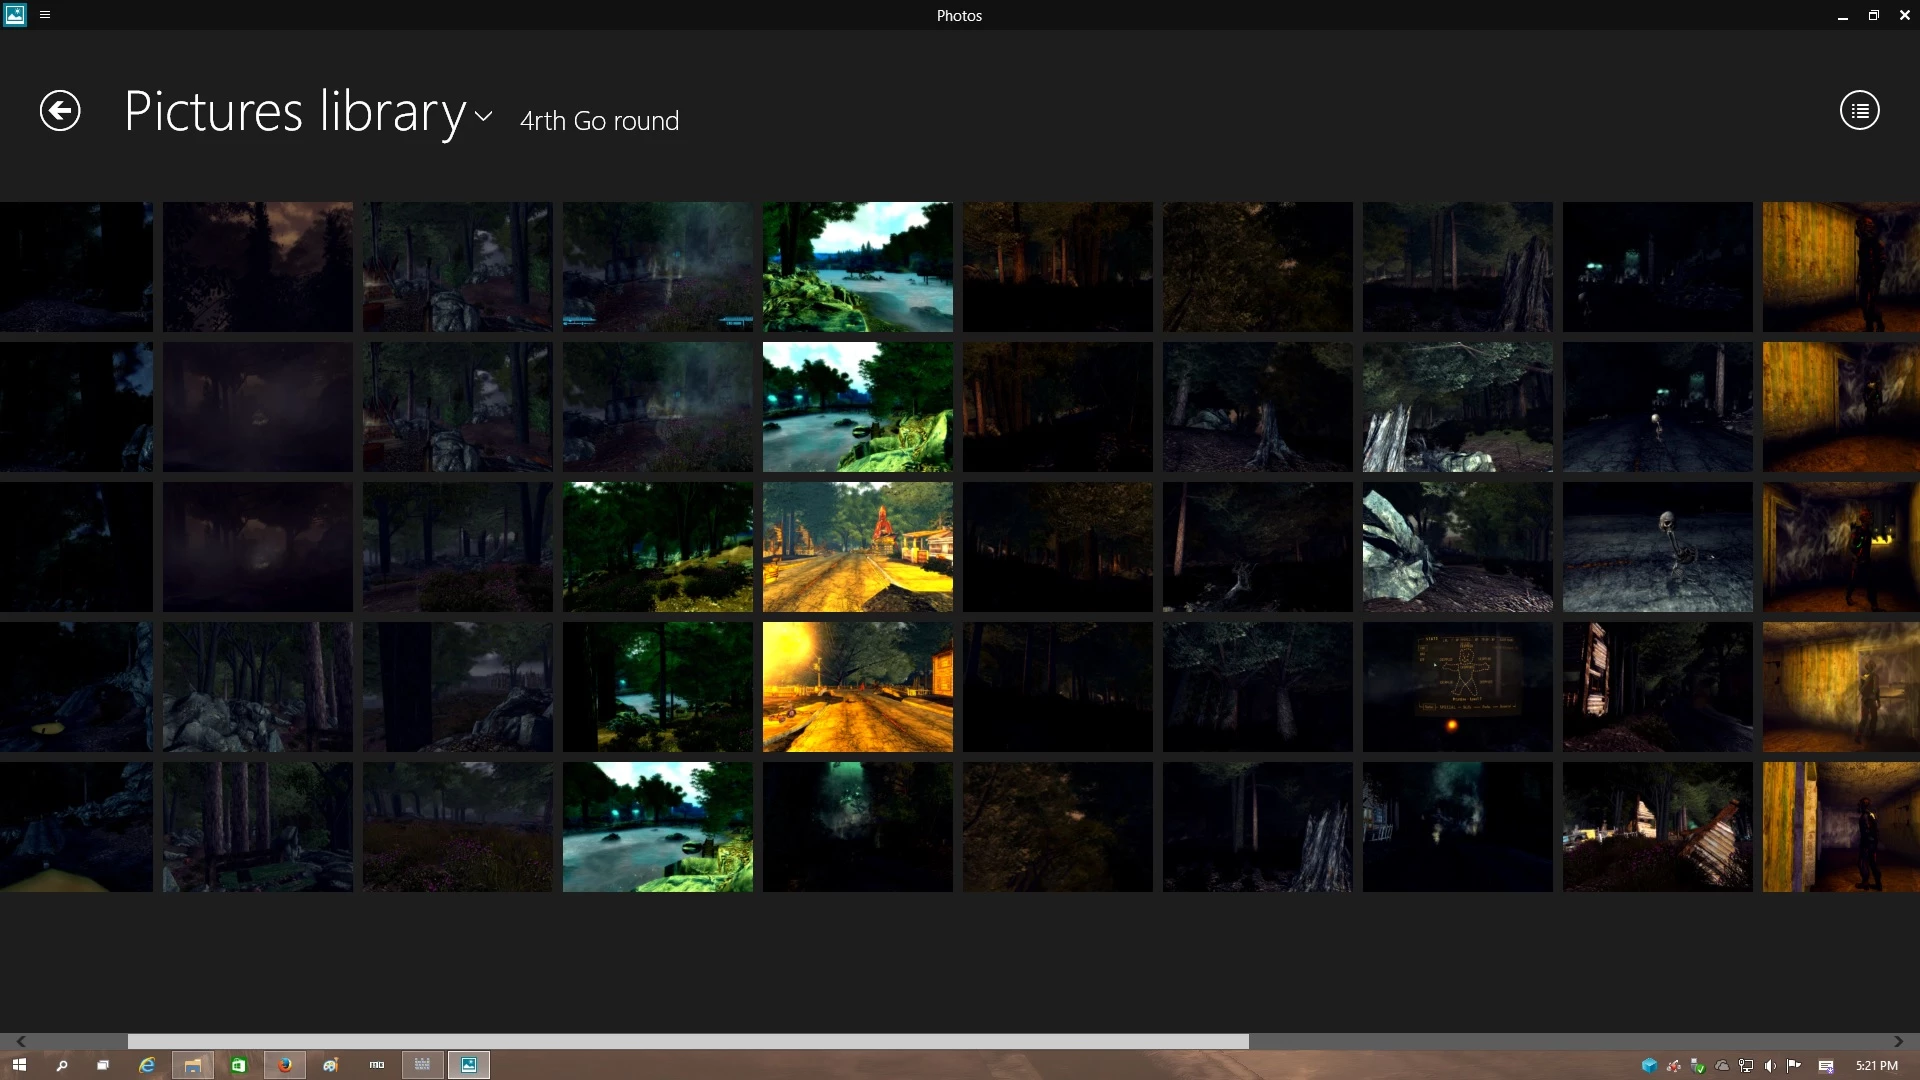Open OneDrive cloud tray icon
This screenshot has height=1080, width=1920.
coord(1722,1065)
